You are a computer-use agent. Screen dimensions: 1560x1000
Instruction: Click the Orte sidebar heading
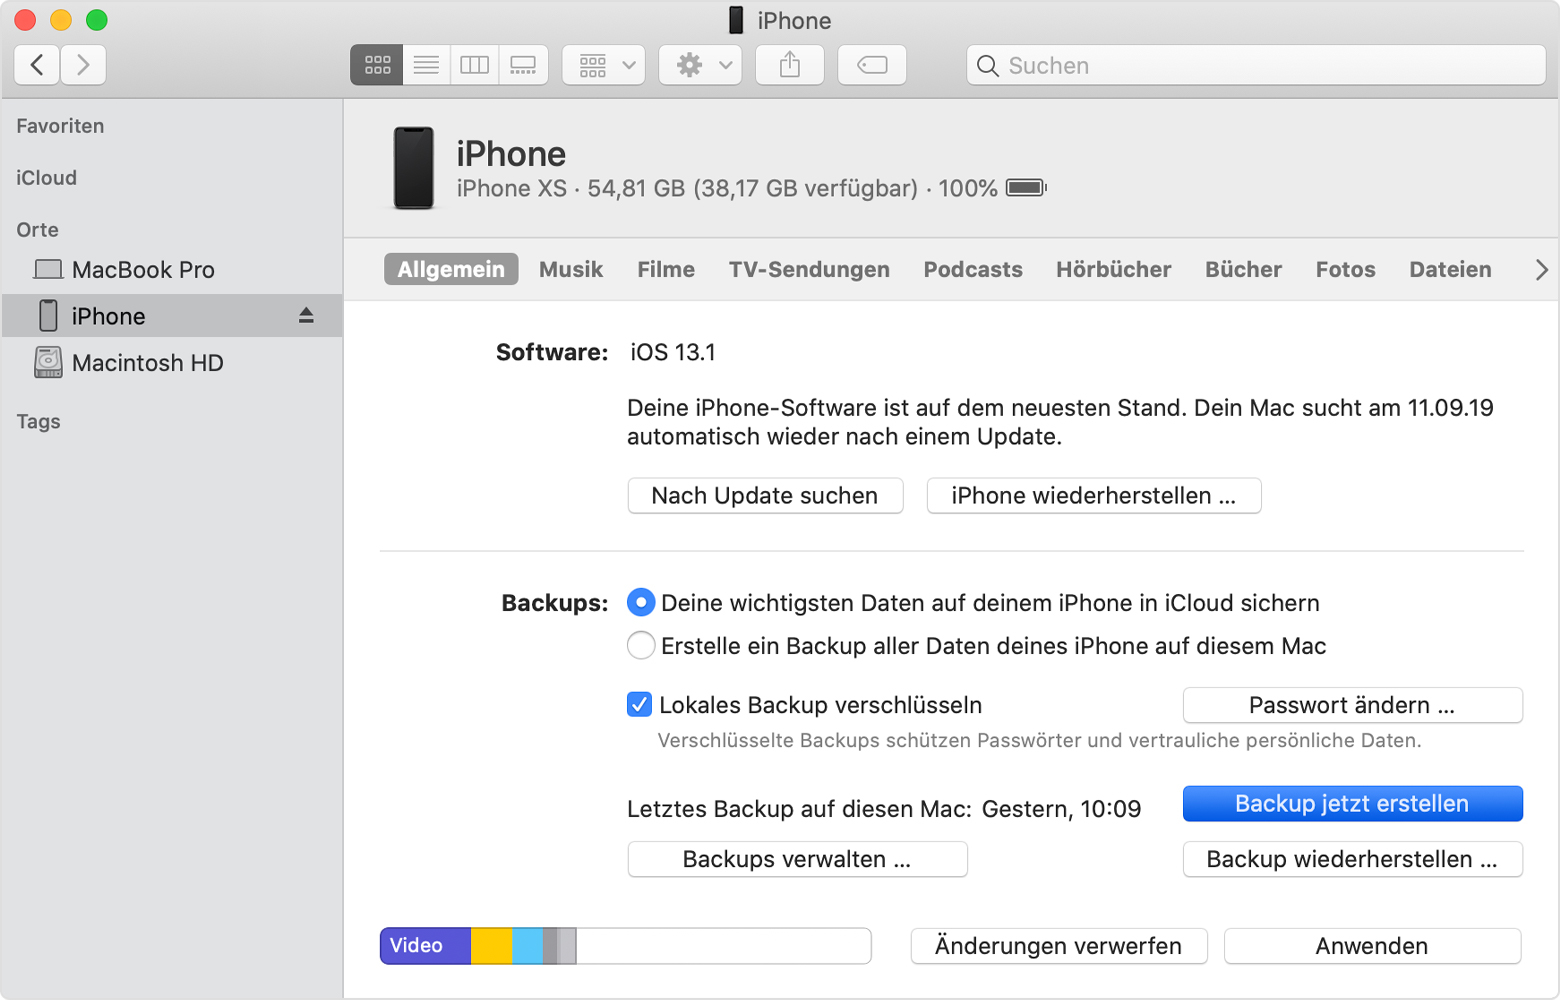click(x=38, y=230)
